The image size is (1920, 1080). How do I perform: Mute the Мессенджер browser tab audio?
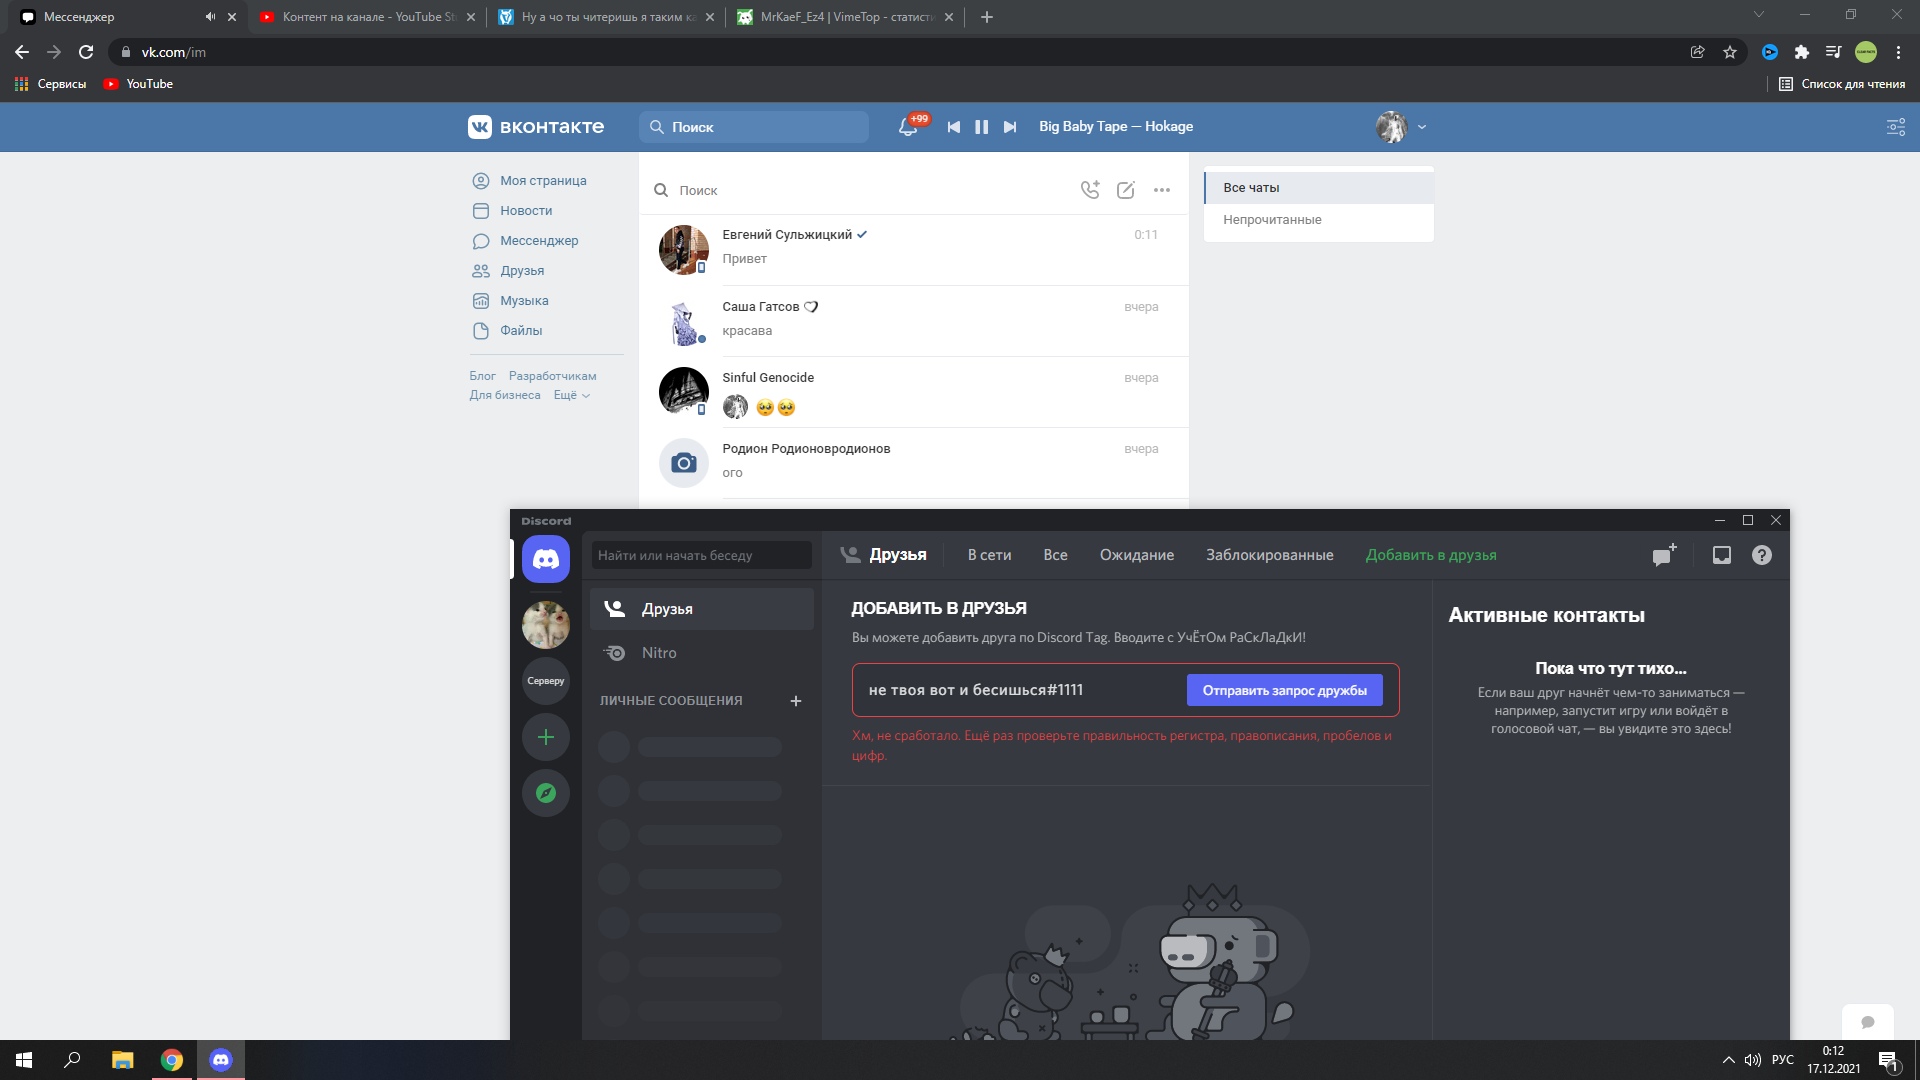pyautogui.click(x=210, y=17)
